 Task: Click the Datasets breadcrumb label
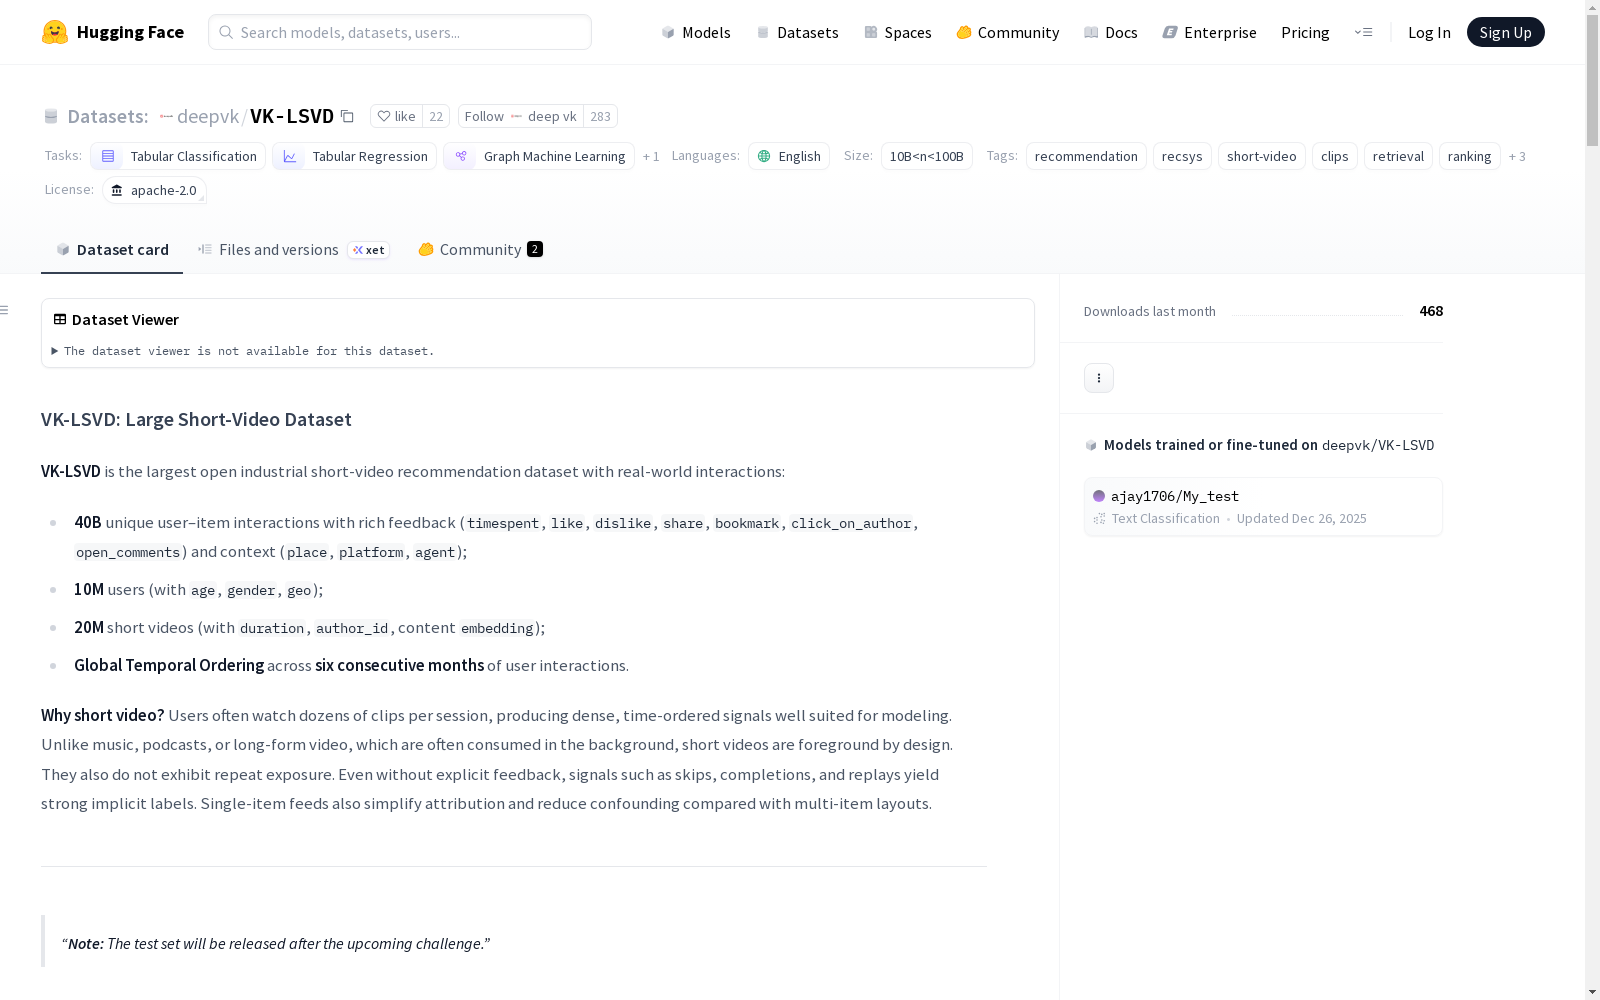point(108,116)
